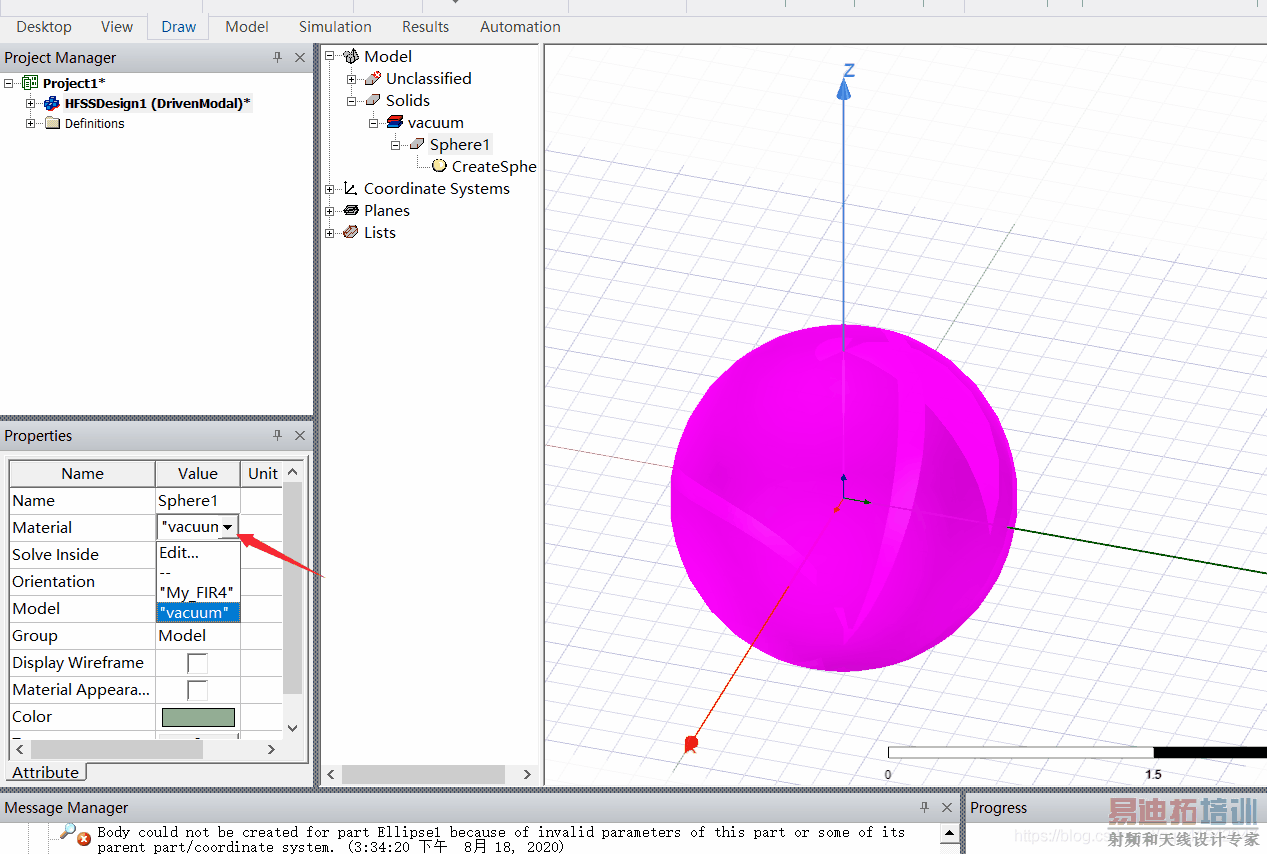Select Edit... in the material dropdown list

[180, 552]
